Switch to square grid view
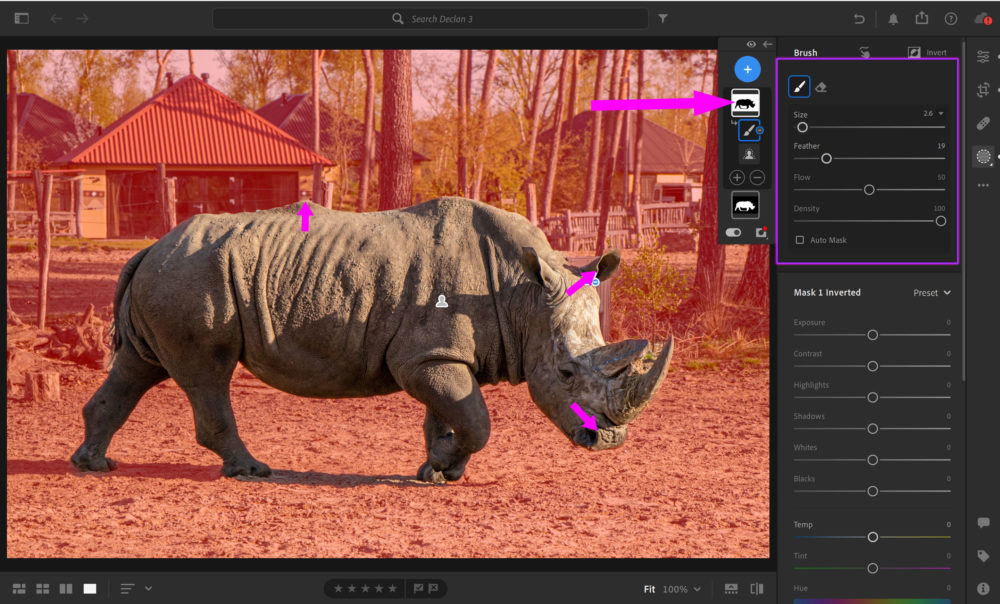The height and width of the screenshot is (604, 1000). pos(43,589)
